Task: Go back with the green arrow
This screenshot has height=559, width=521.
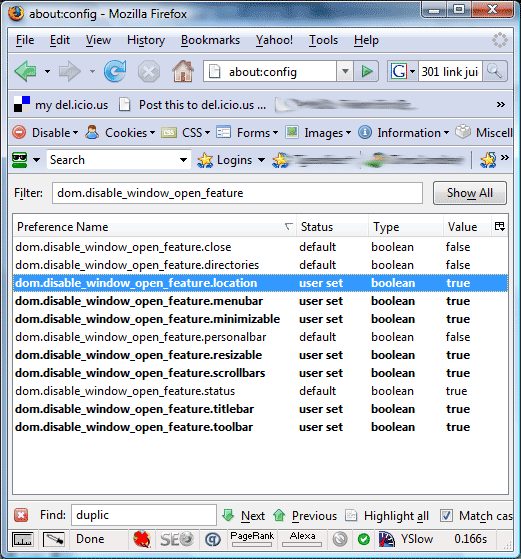Action: tap(26, 71)
